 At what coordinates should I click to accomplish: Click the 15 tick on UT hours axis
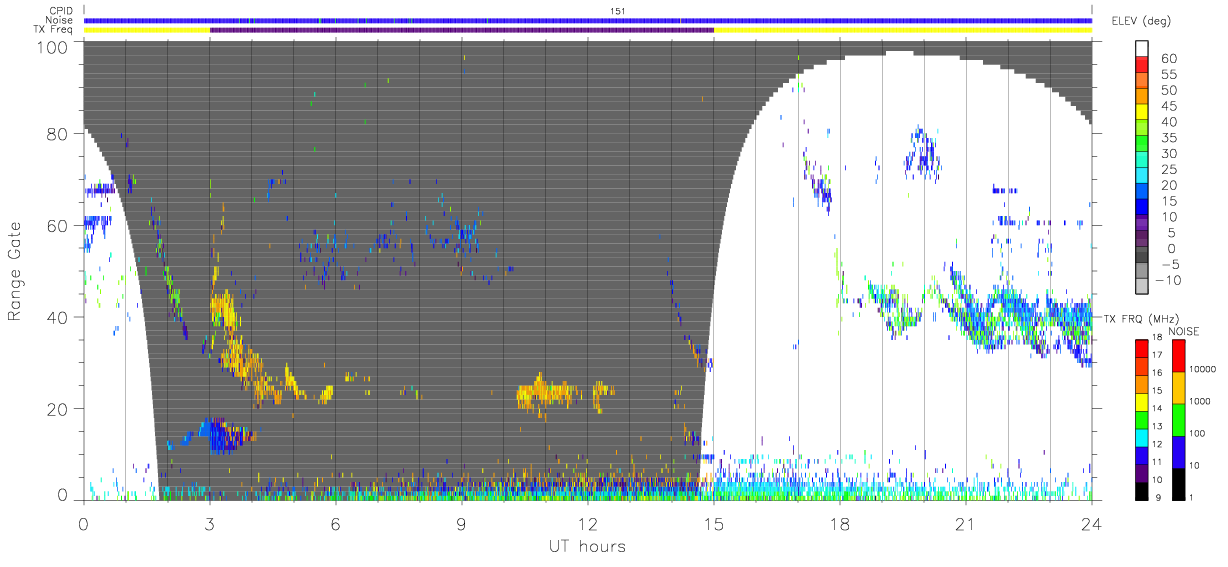click(x=713, y=523)
